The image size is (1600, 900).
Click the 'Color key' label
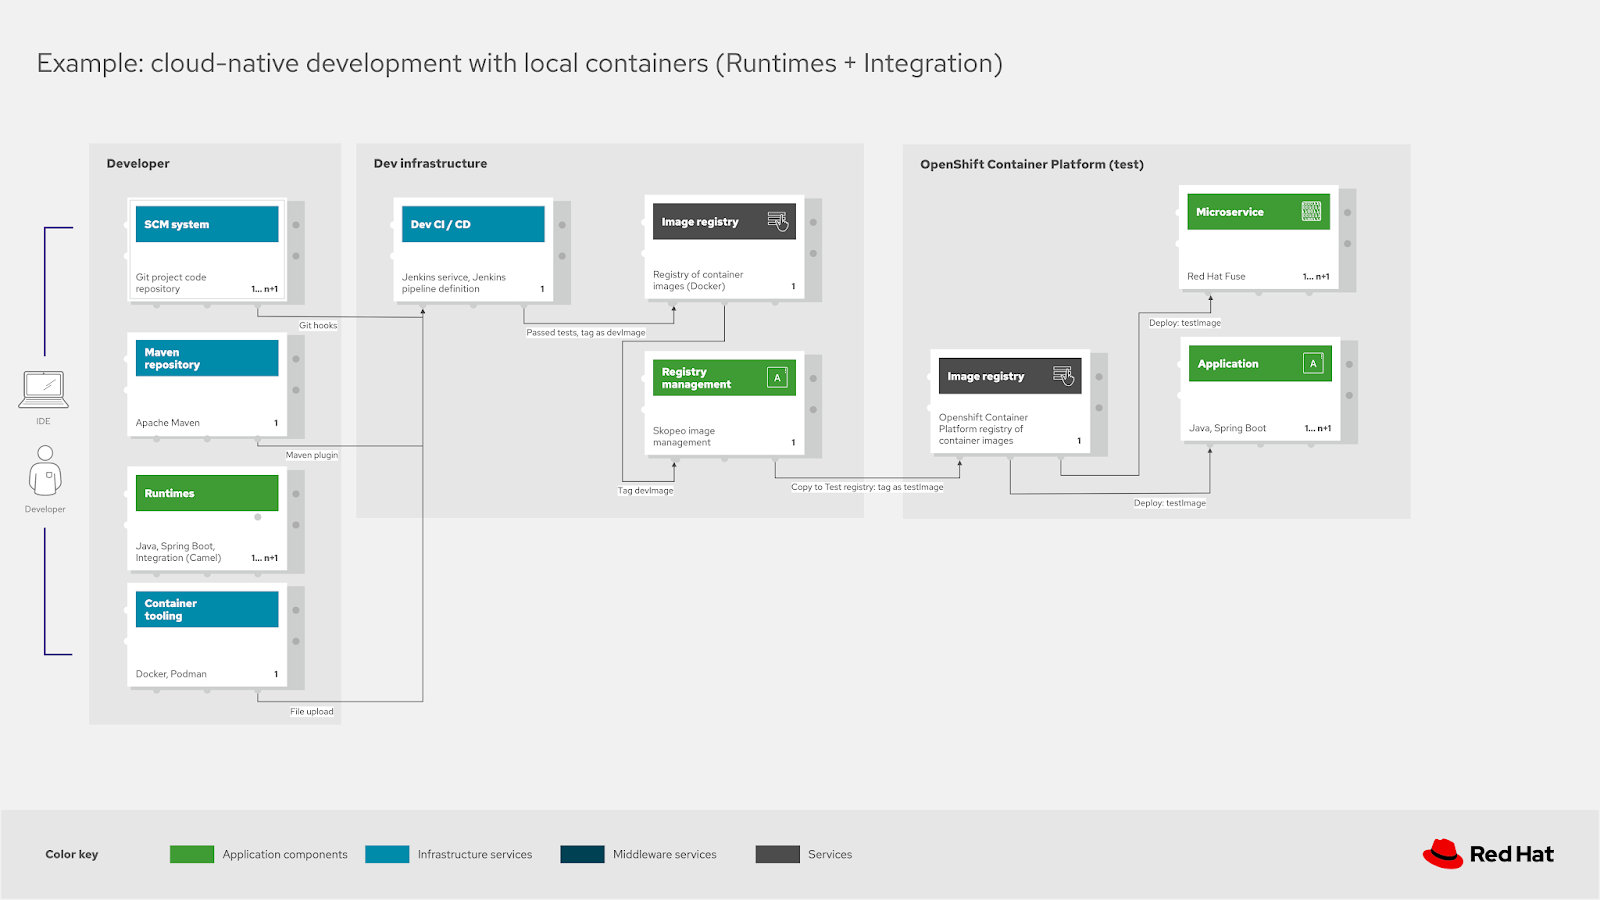click(72, 854)
